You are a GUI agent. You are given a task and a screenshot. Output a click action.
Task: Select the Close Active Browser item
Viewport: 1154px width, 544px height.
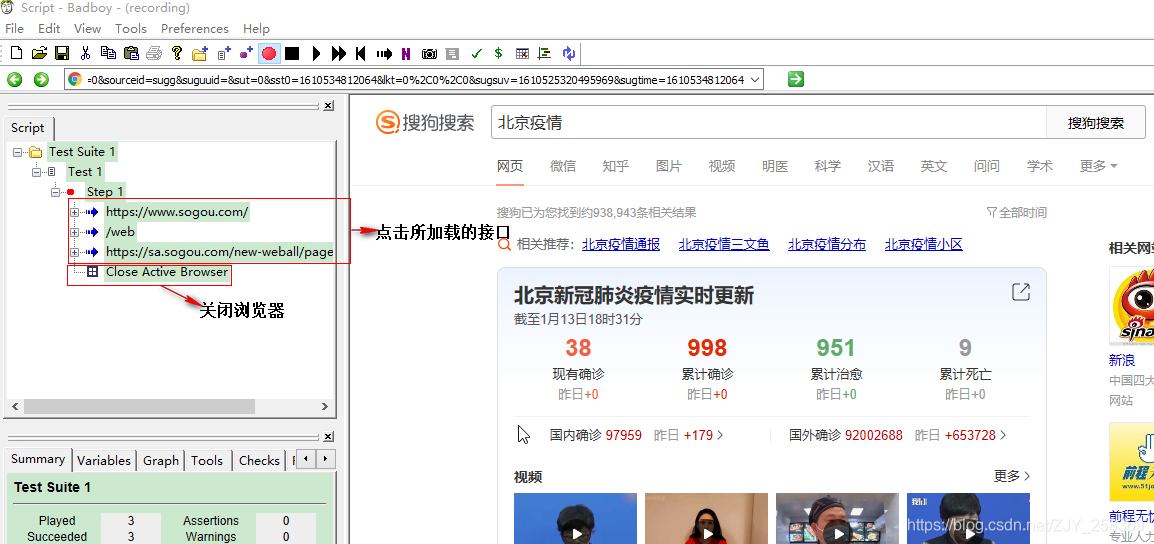tap(166, 272)
